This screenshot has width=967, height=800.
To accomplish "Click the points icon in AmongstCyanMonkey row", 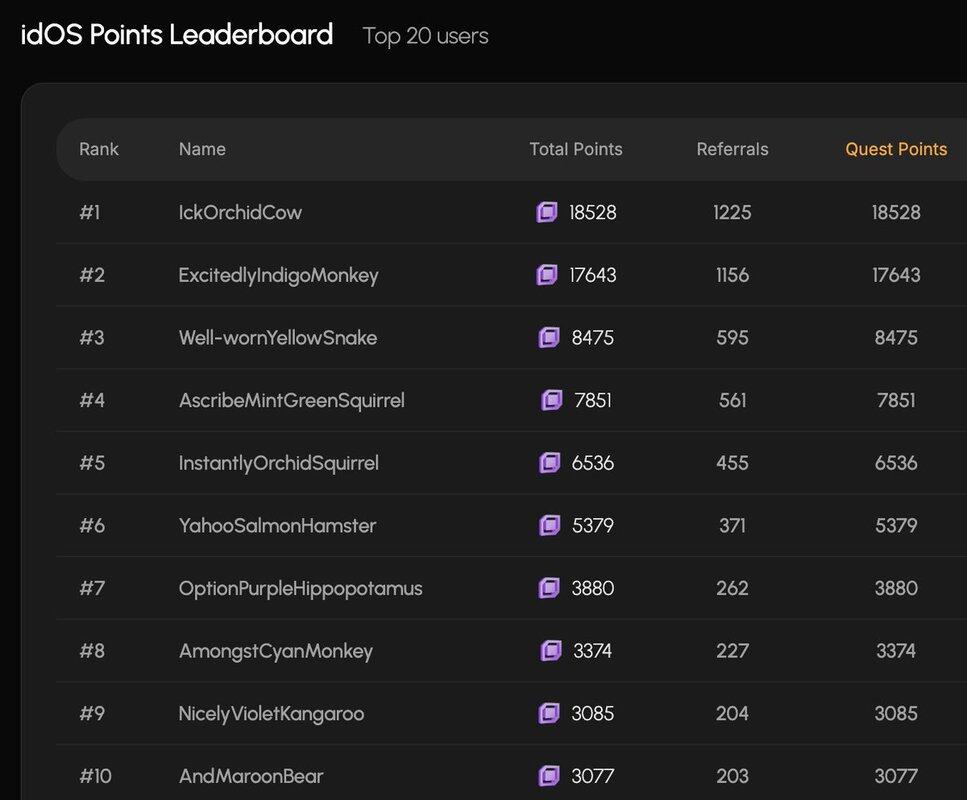I will [x=550, y=651].
